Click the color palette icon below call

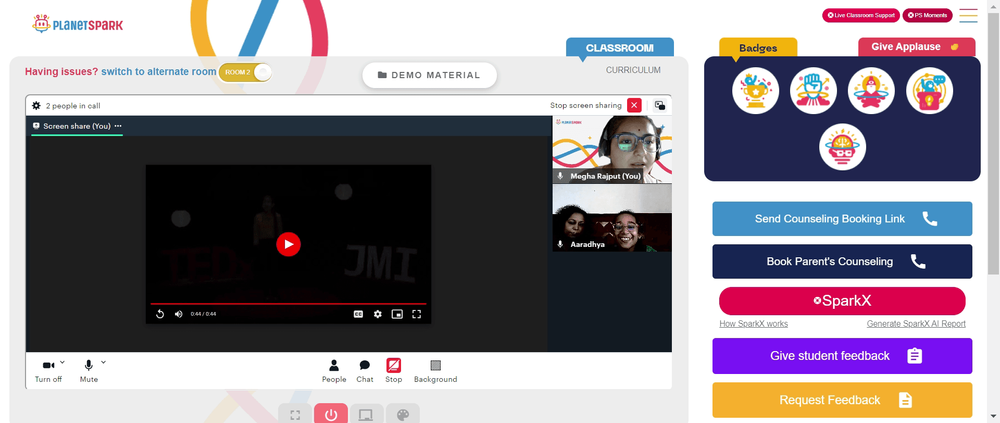[402, 414]
